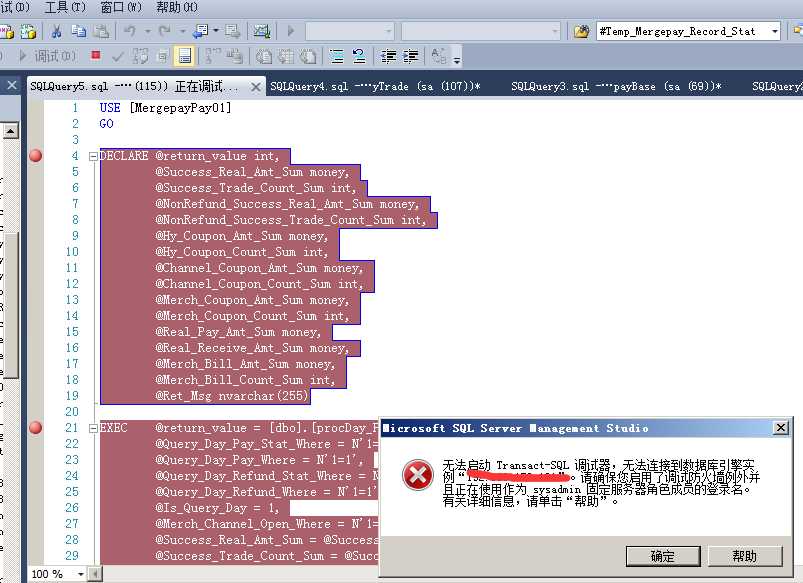The height and width of the screenshot is (583, 803).
Task: Click the Activity Monitor icon
Action: point(261,32)
